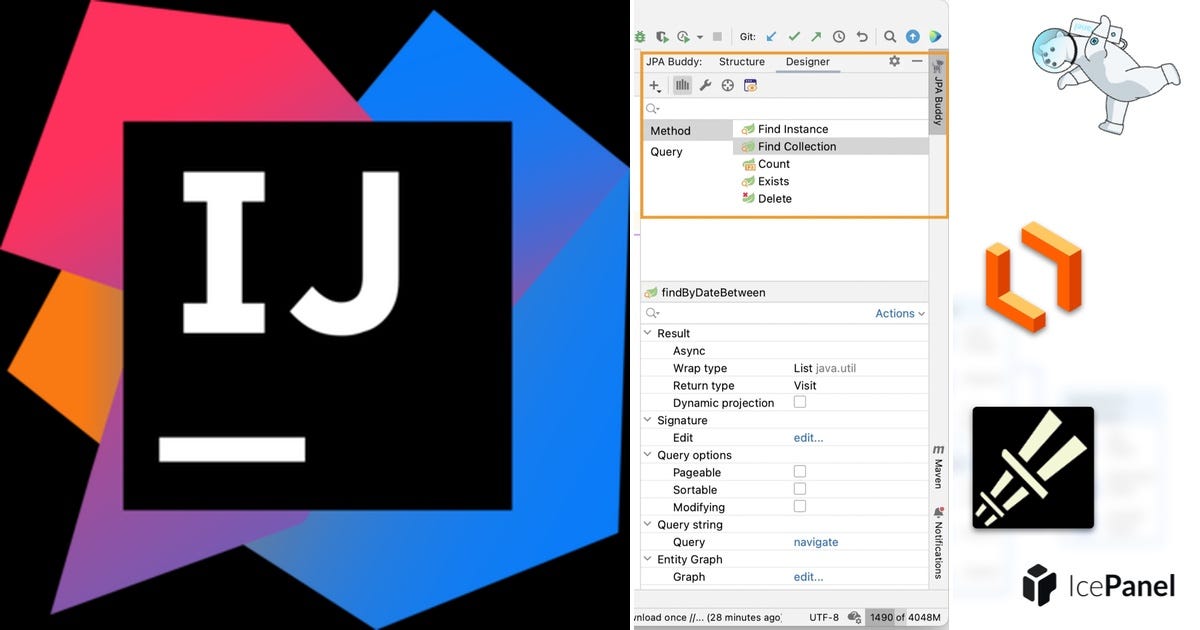This screenshot has height=630, width=1200.
Task: Open the search magnifier in the IDE toolbar
Action: [x=890, y=35]
